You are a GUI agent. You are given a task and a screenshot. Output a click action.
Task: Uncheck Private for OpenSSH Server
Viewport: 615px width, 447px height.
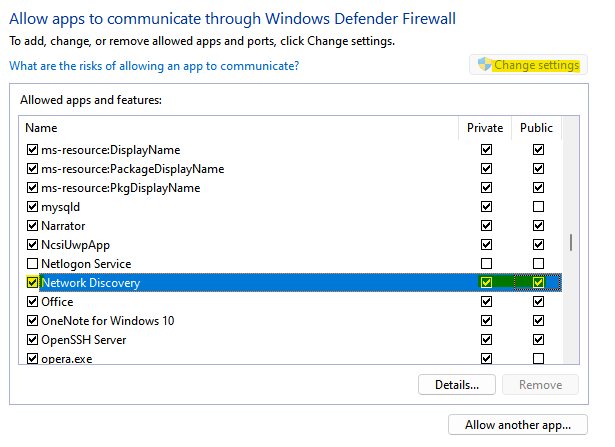(x=486, y=340)
